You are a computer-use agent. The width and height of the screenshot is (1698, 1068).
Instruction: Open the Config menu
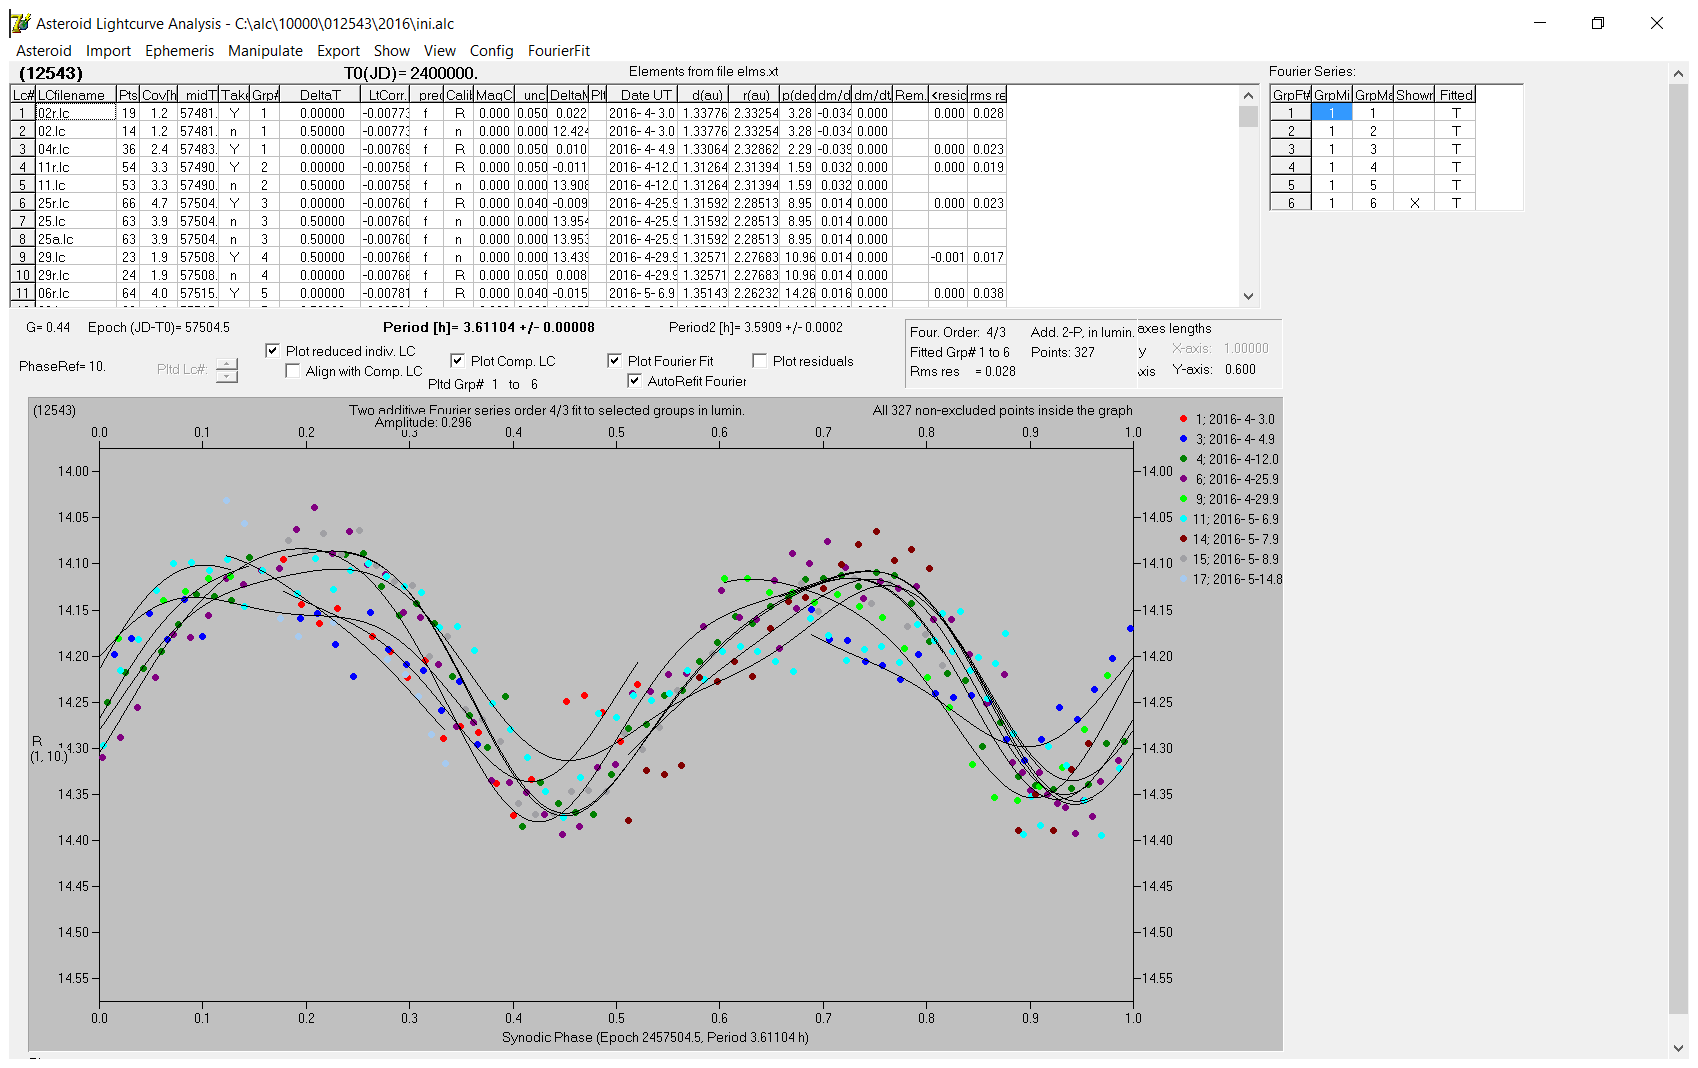pyautogui.click(x=491, y=51)
